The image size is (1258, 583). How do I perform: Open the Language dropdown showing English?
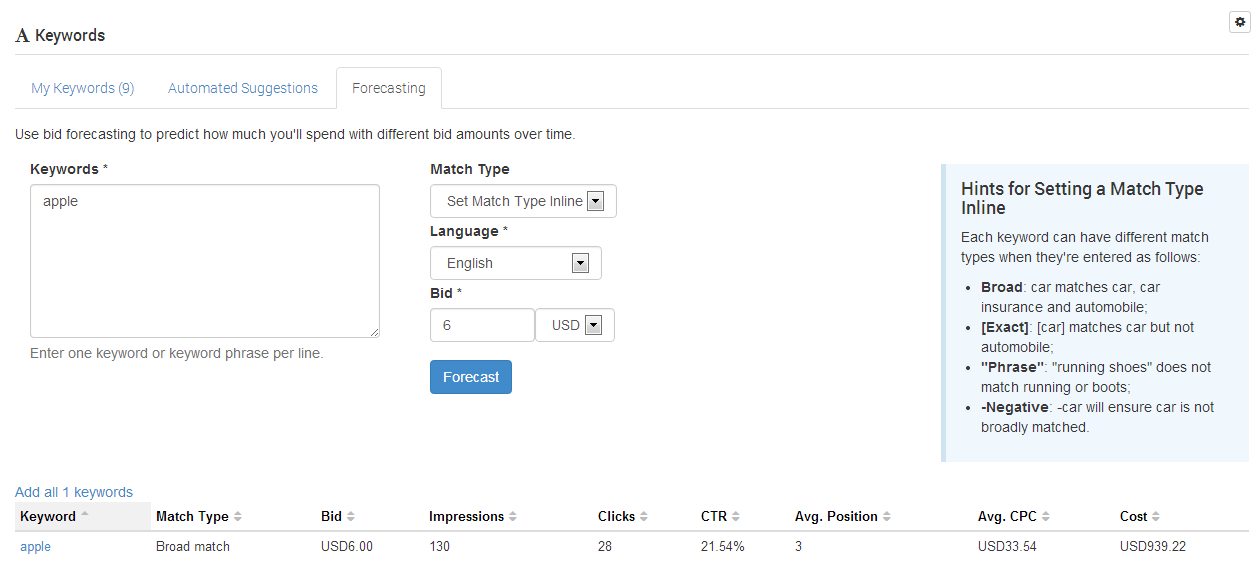516,263
